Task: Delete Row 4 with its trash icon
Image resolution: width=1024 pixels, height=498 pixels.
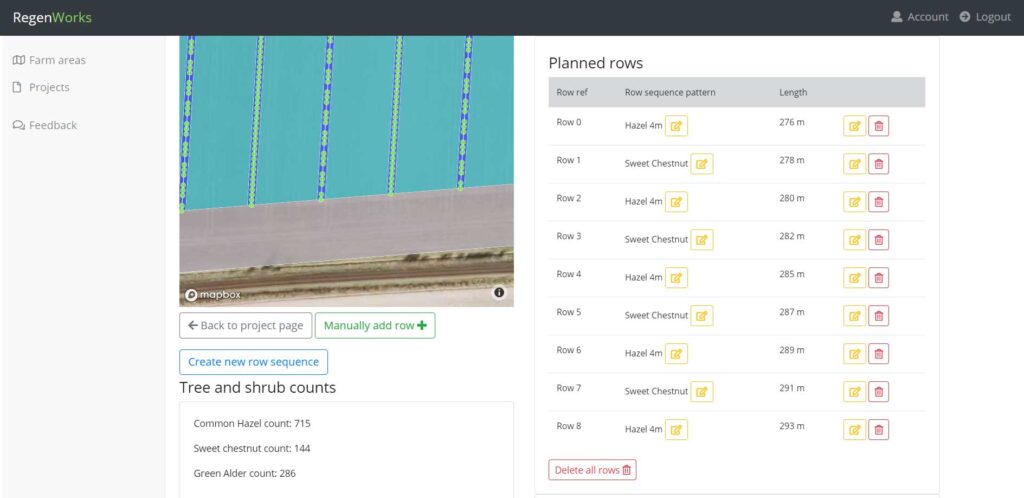Action: pos(878,277)
